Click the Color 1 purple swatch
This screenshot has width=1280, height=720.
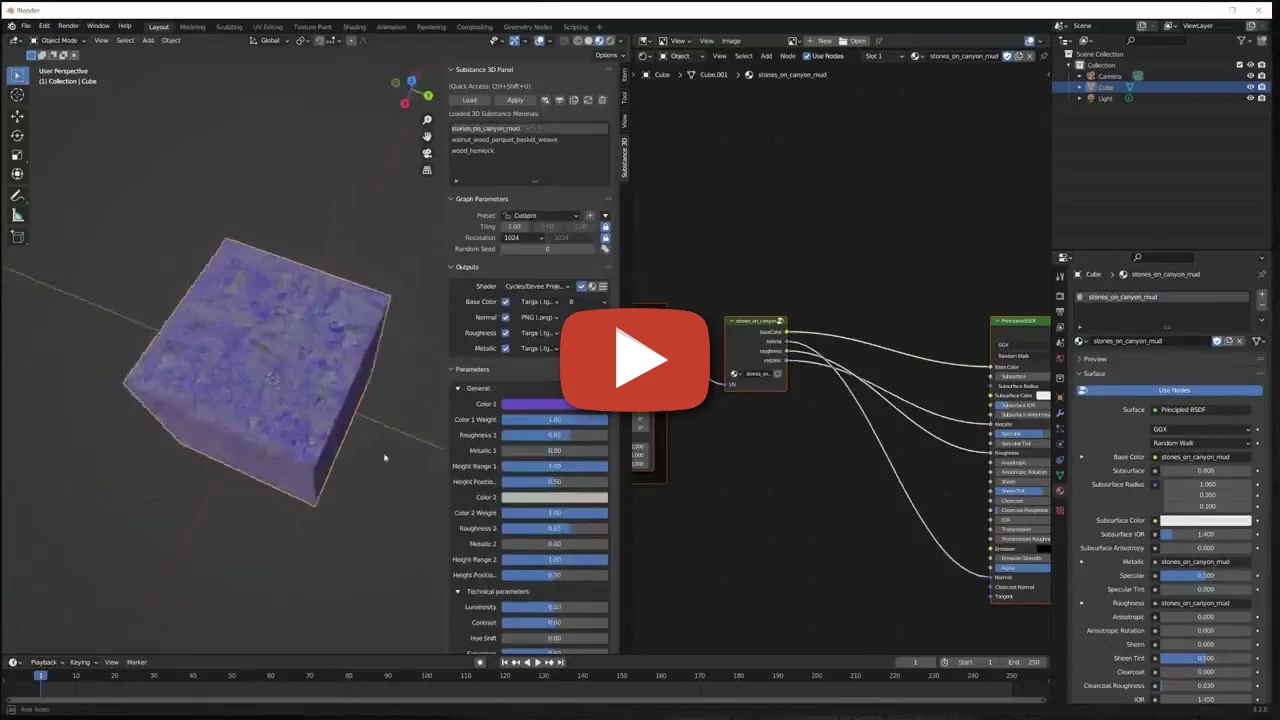554,404
